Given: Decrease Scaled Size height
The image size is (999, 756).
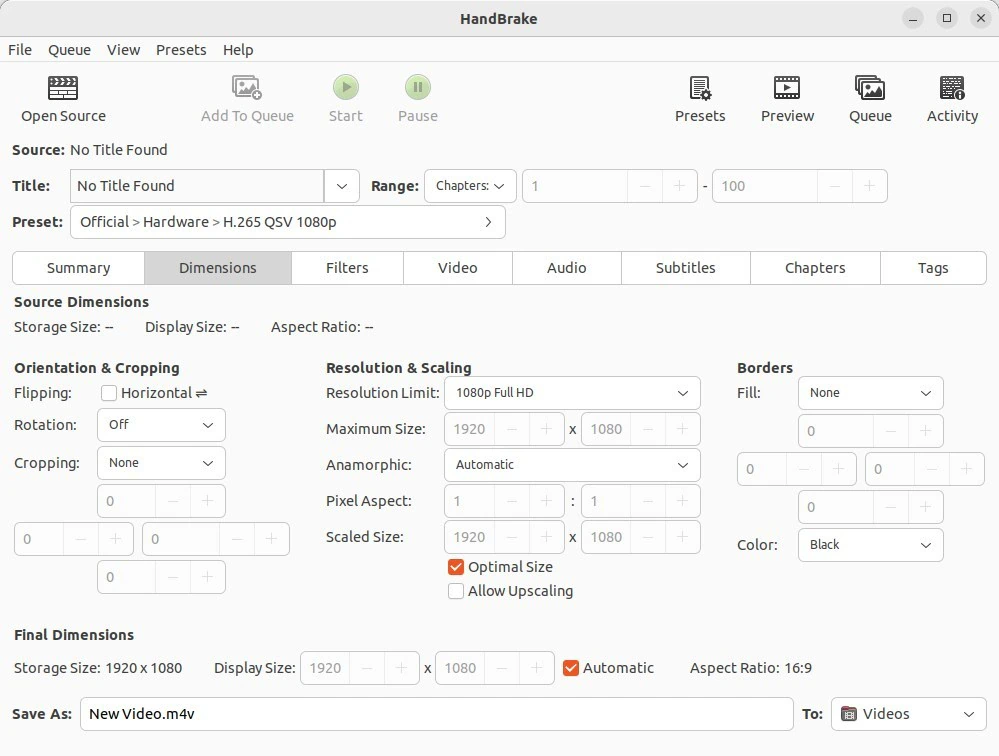Looking at the screenshot, I should (x=648, y=537).
